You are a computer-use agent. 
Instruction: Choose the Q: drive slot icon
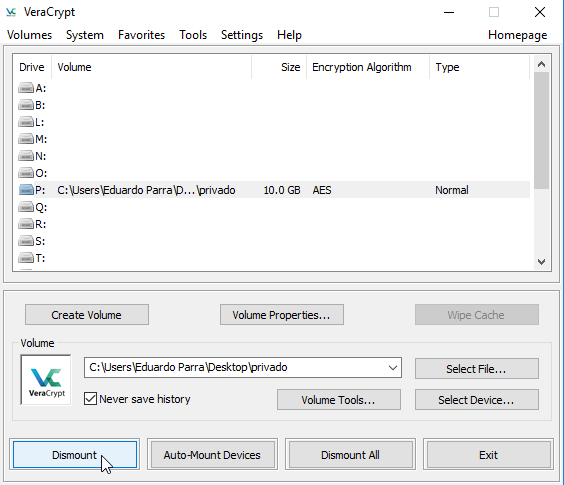coord(26,207)
